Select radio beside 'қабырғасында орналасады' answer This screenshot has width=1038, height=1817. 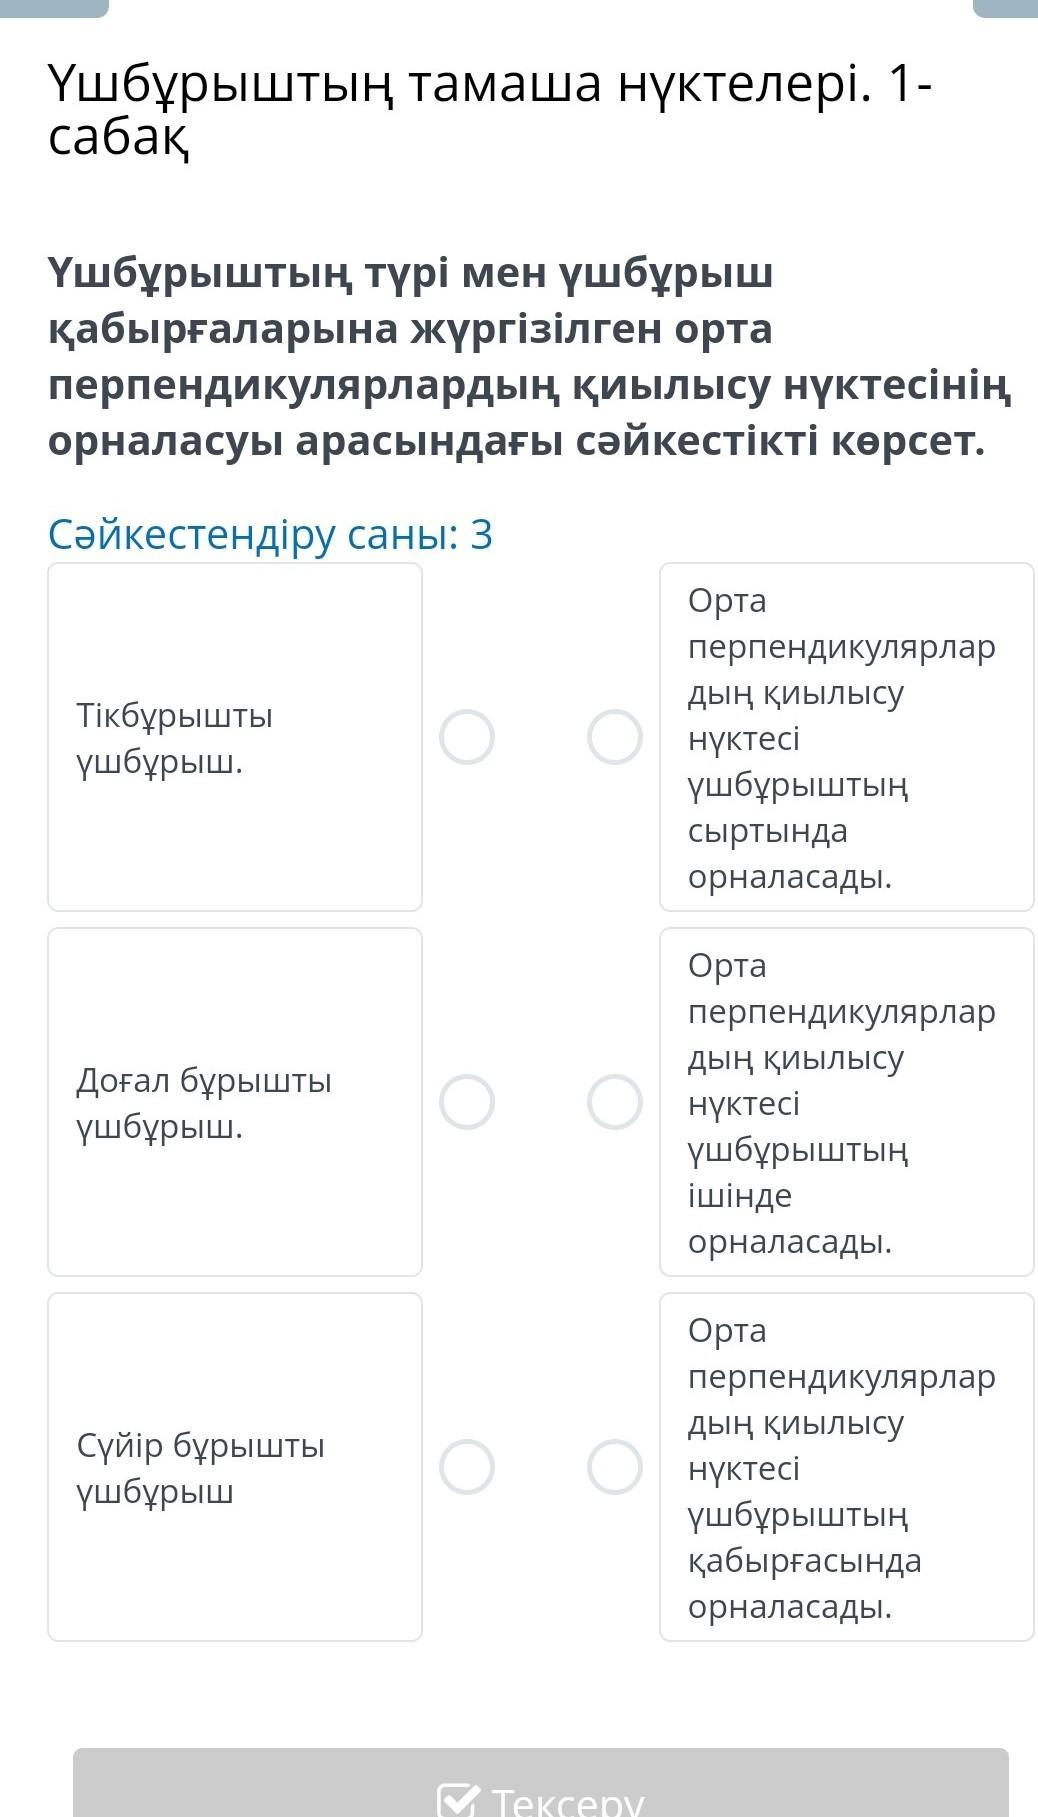point(614,1467)
